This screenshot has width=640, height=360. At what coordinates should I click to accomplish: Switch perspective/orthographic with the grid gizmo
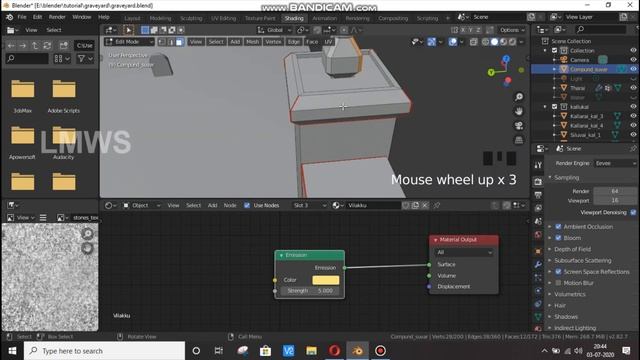[519, 140]
